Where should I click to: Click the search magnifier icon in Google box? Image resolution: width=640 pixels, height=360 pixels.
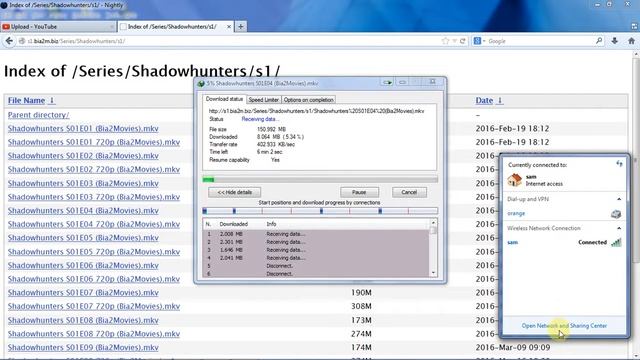599,41
